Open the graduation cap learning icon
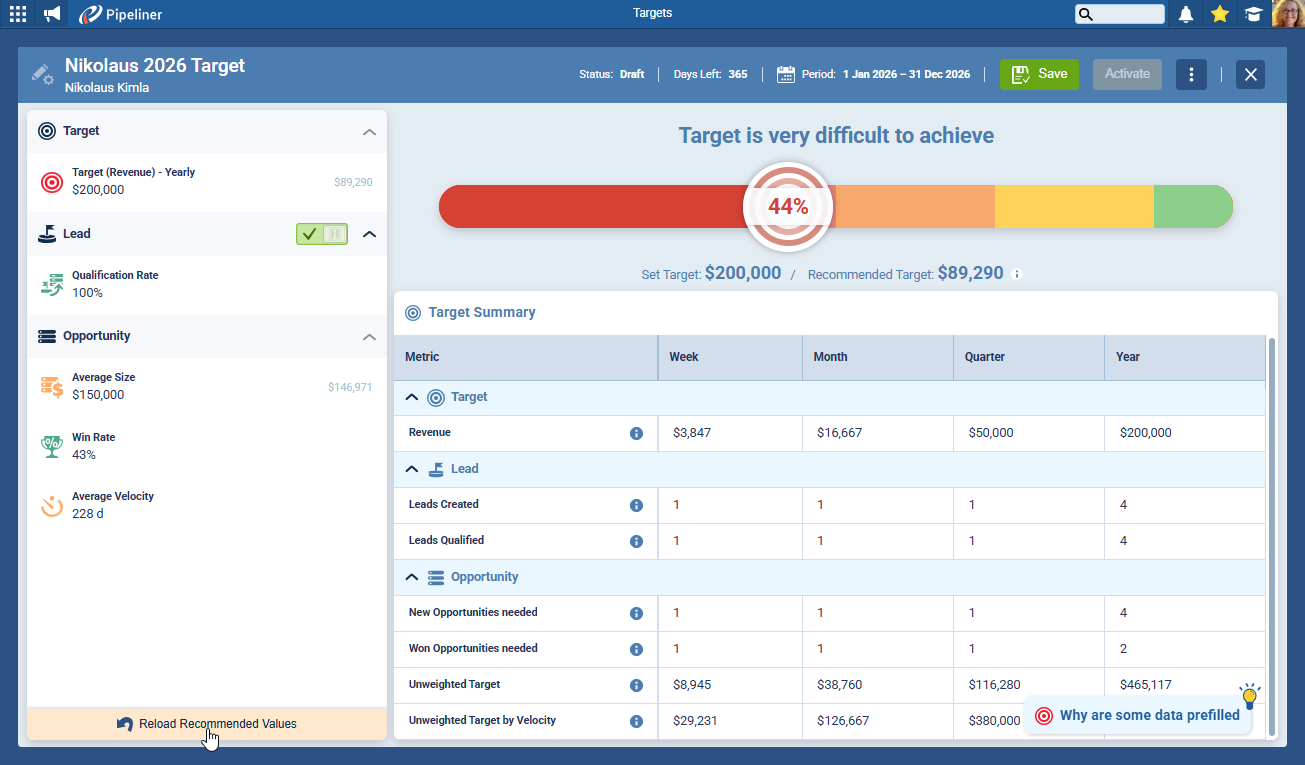This screenshot has width=1305, height=765. click(x=1252, y=14)
